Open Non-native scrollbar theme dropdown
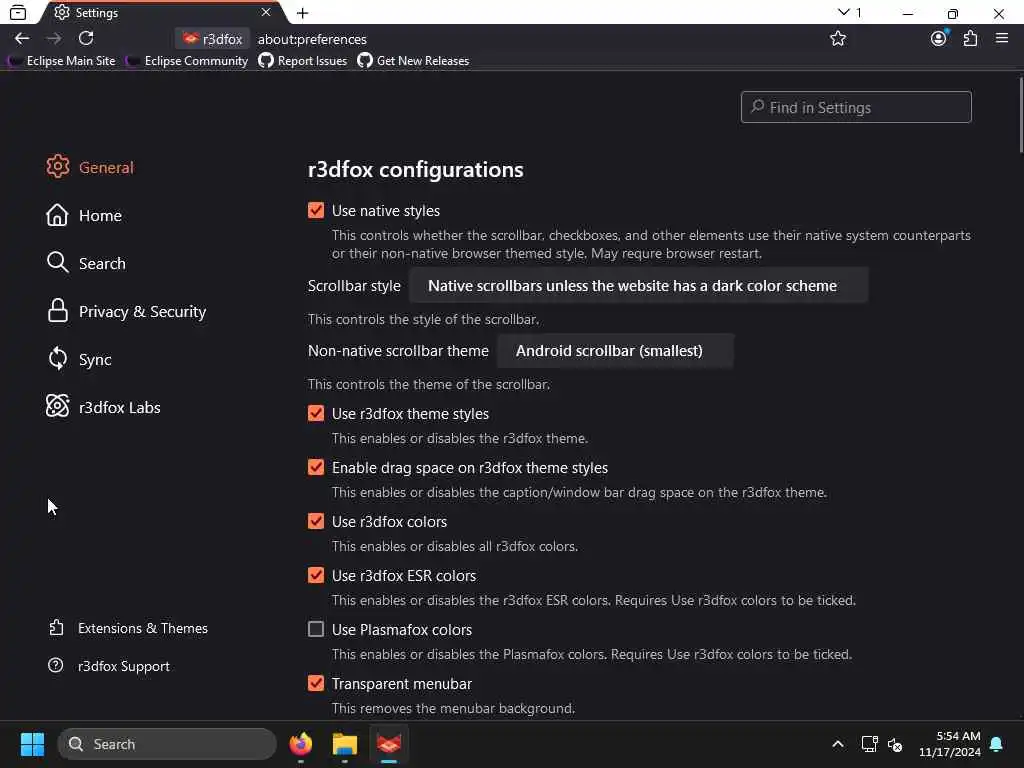1024x768 pixels. tap(615, 351)
